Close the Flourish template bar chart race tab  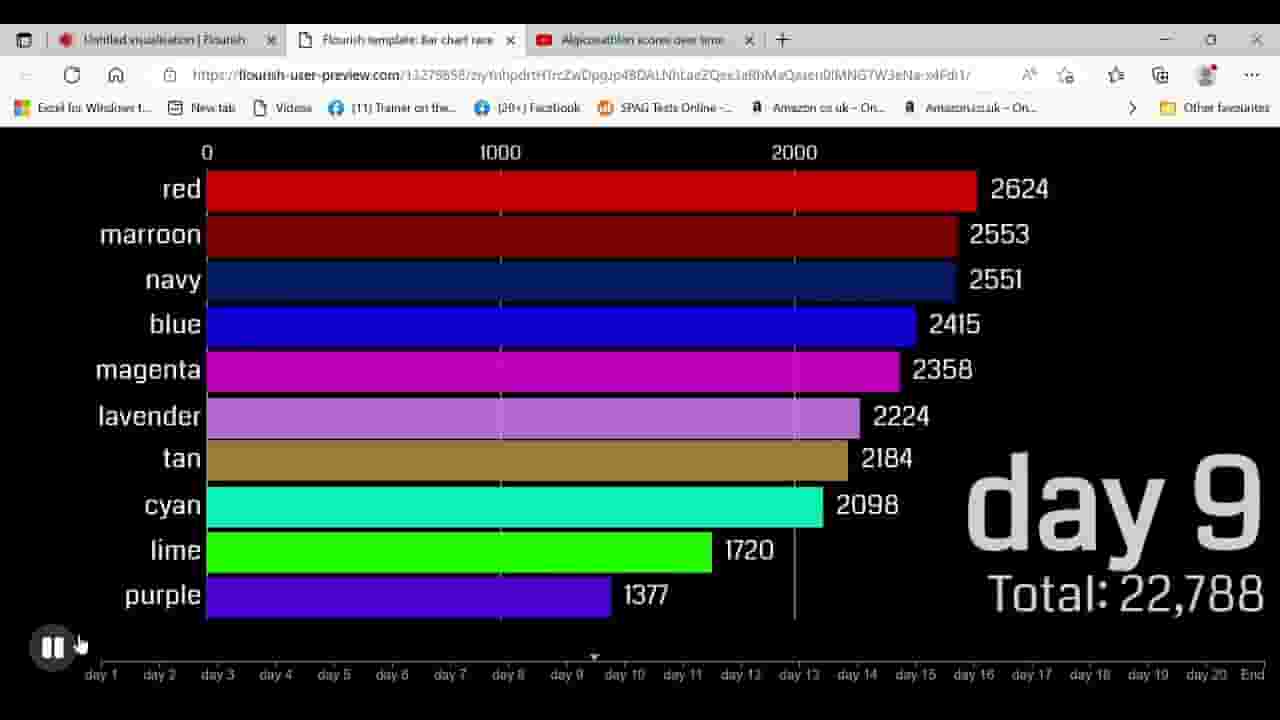[x=511, y=40]
